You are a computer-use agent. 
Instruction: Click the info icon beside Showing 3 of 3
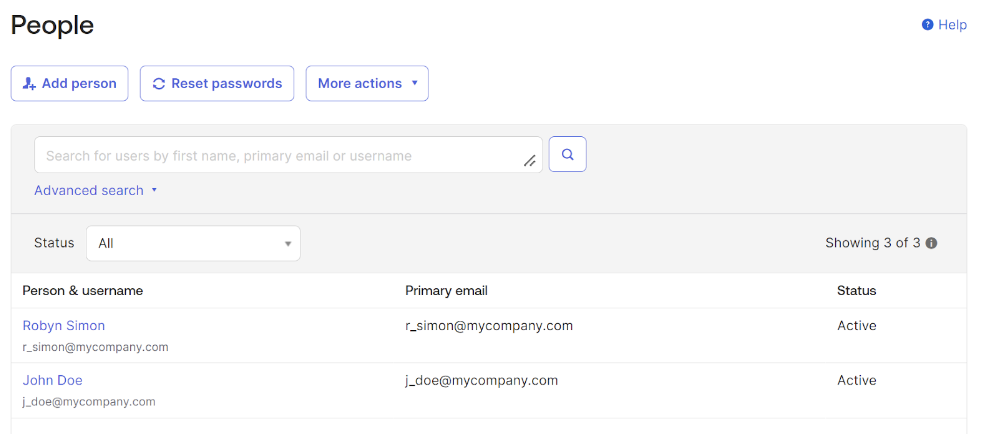tap(931, 243)
